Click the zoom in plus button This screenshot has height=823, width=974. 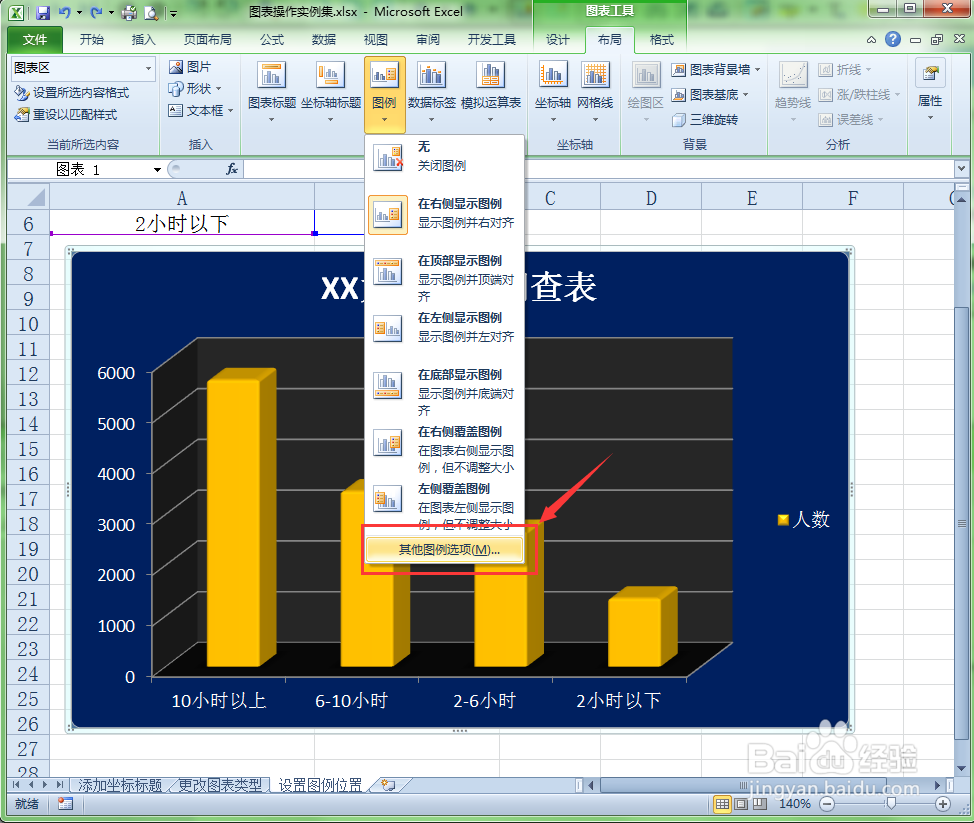[943, 804]
